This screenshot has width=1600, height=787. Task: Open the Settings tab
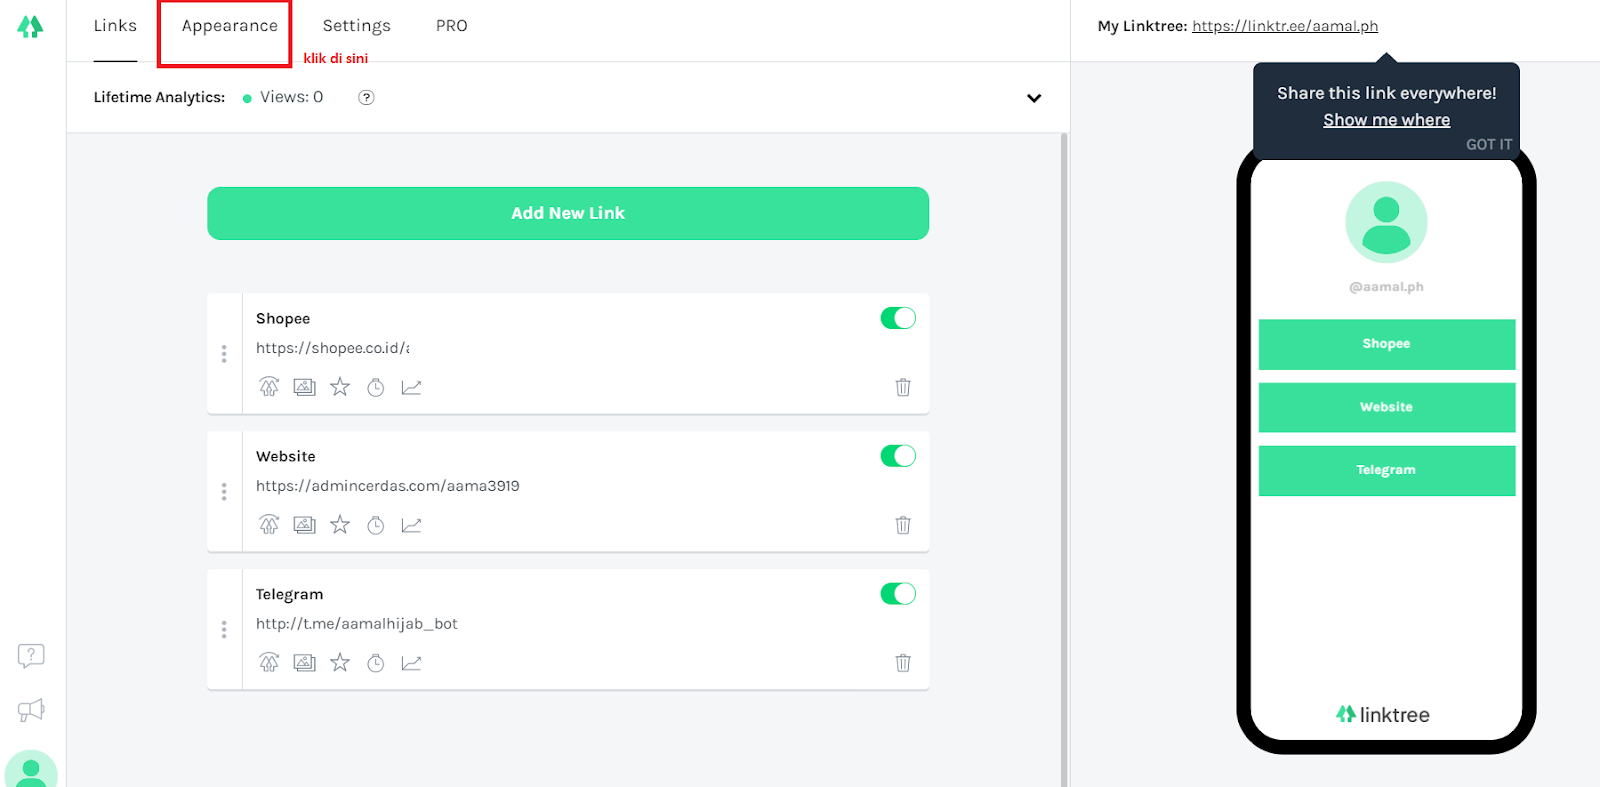point(357,26)
